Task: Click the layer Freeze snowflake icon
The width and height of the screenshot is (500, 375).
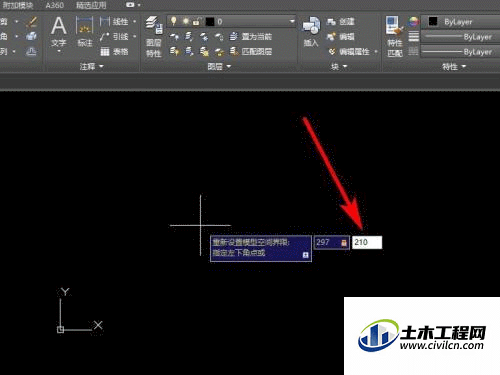Action: click(204, 36)
